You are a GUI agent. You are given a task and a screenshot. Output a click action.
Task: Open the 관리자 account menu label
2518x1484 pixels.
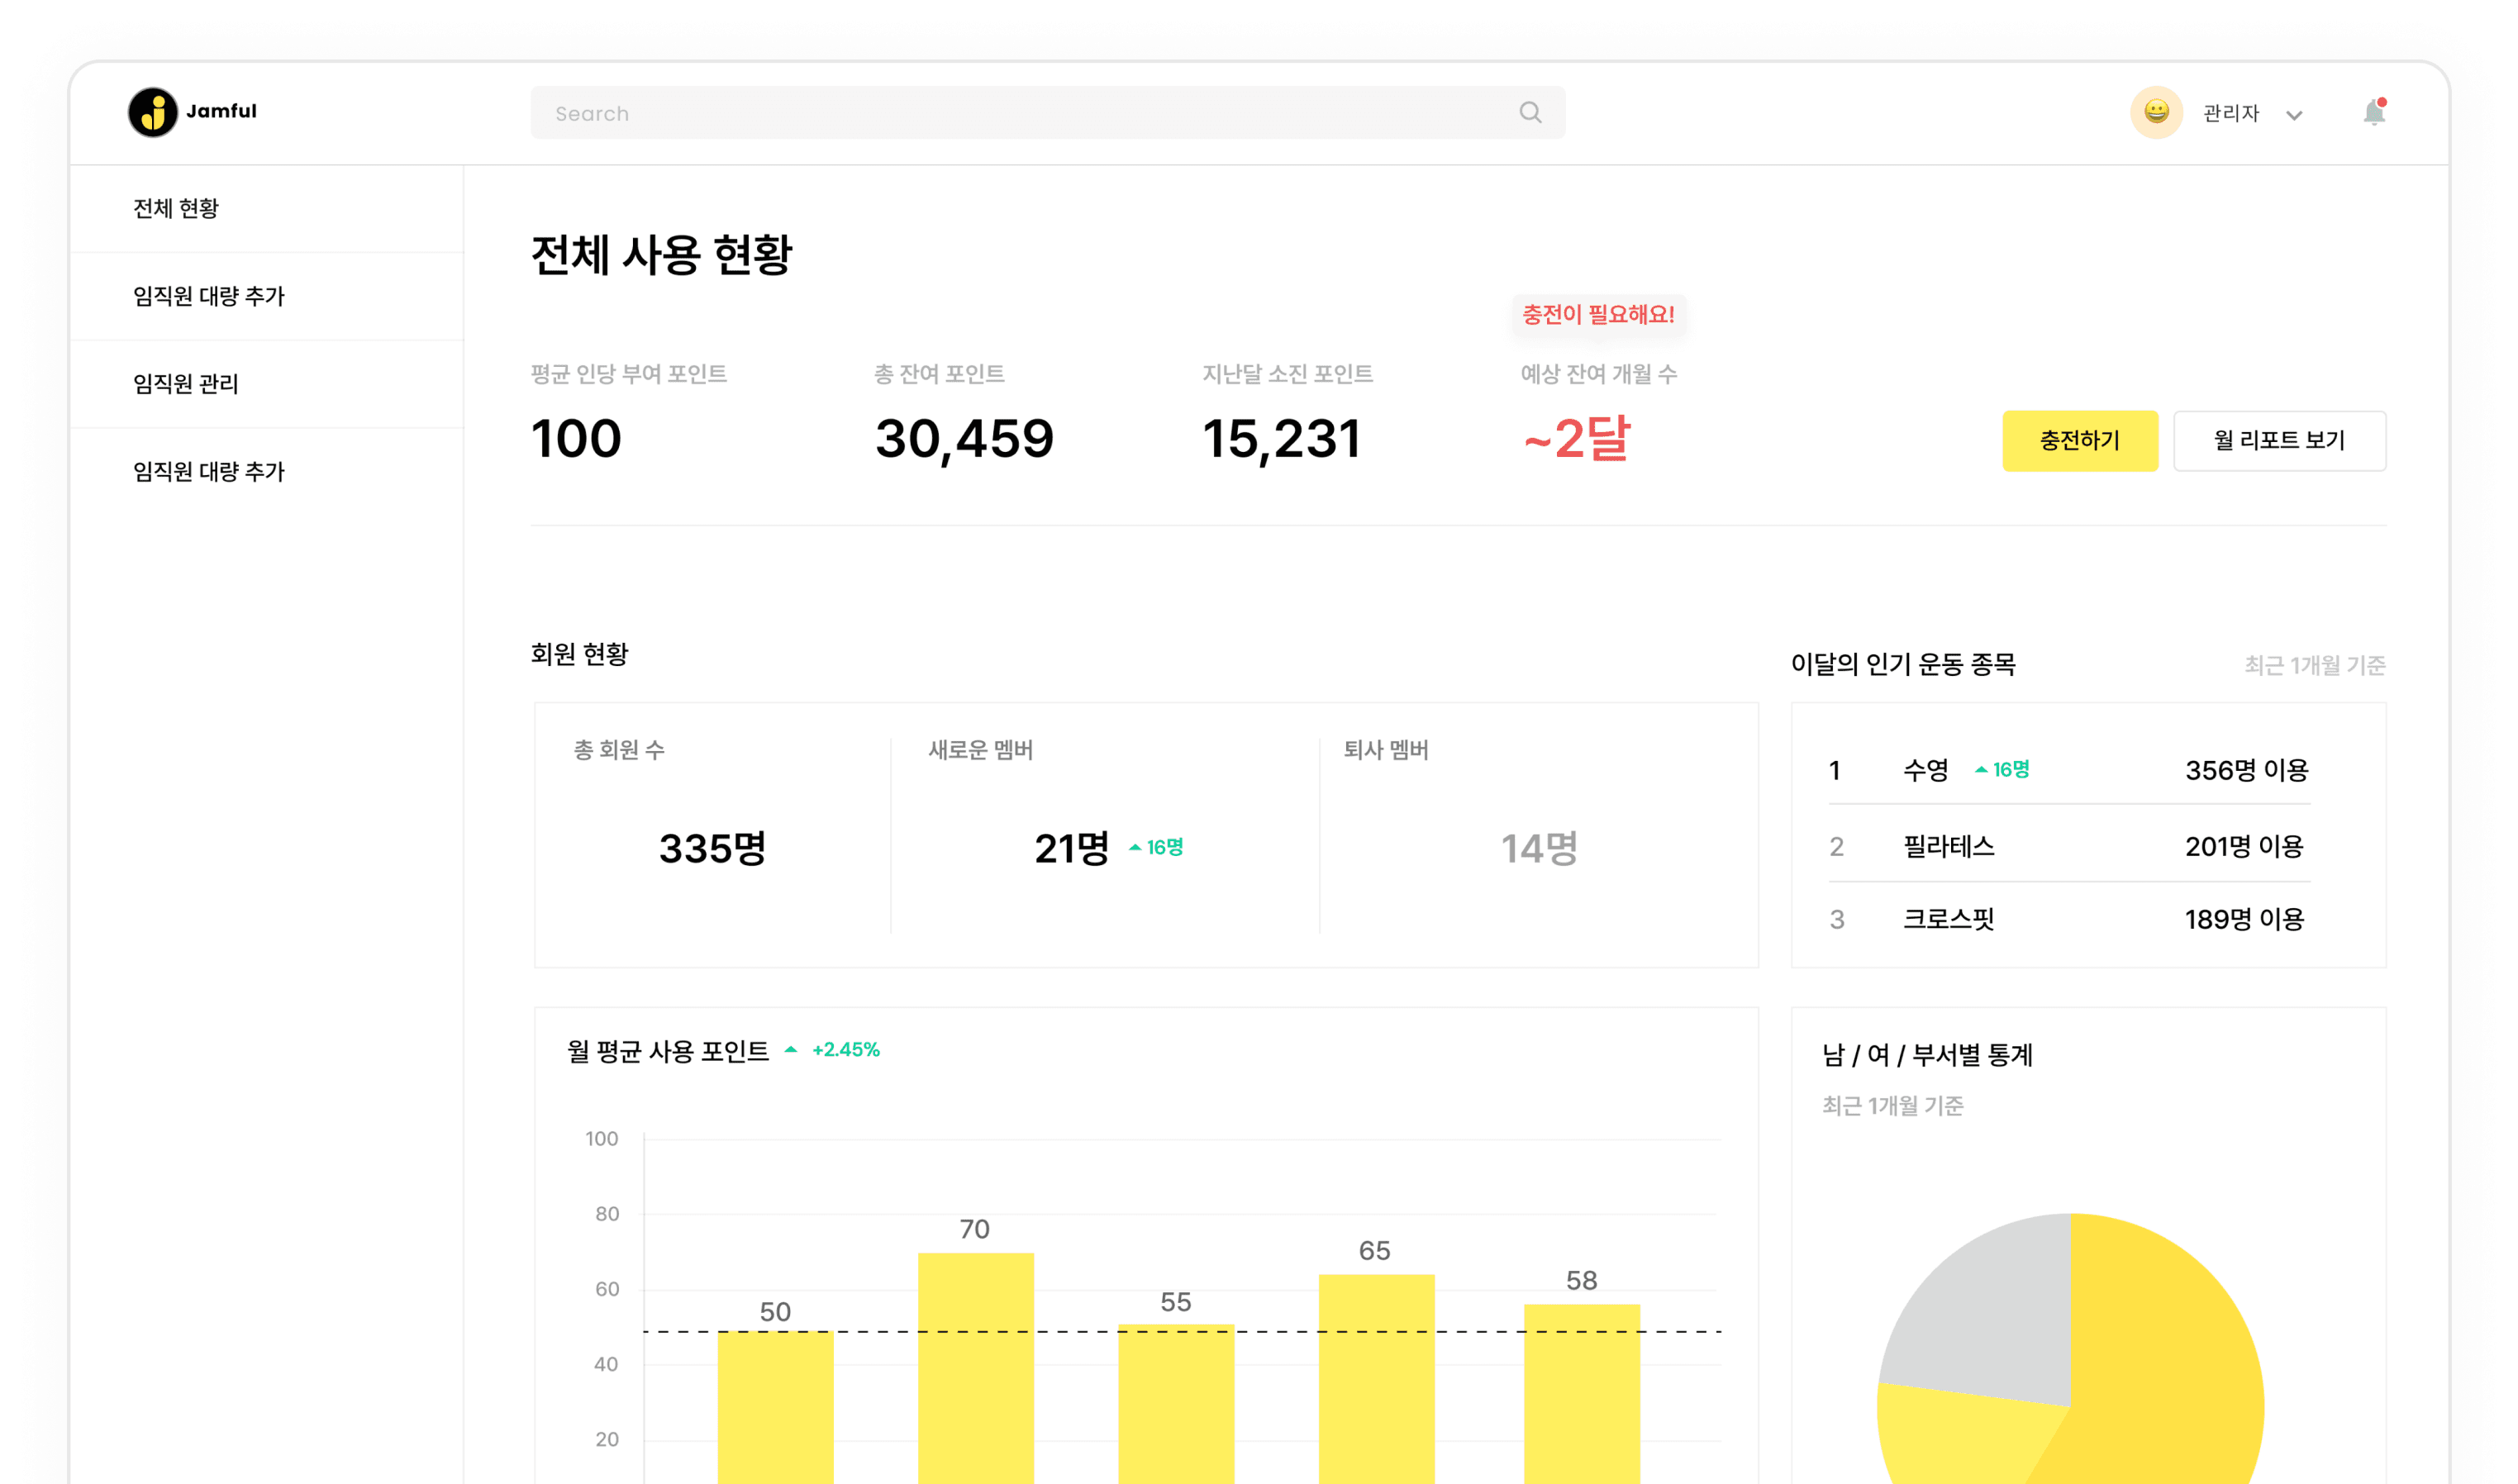[x=2231, y=113]
